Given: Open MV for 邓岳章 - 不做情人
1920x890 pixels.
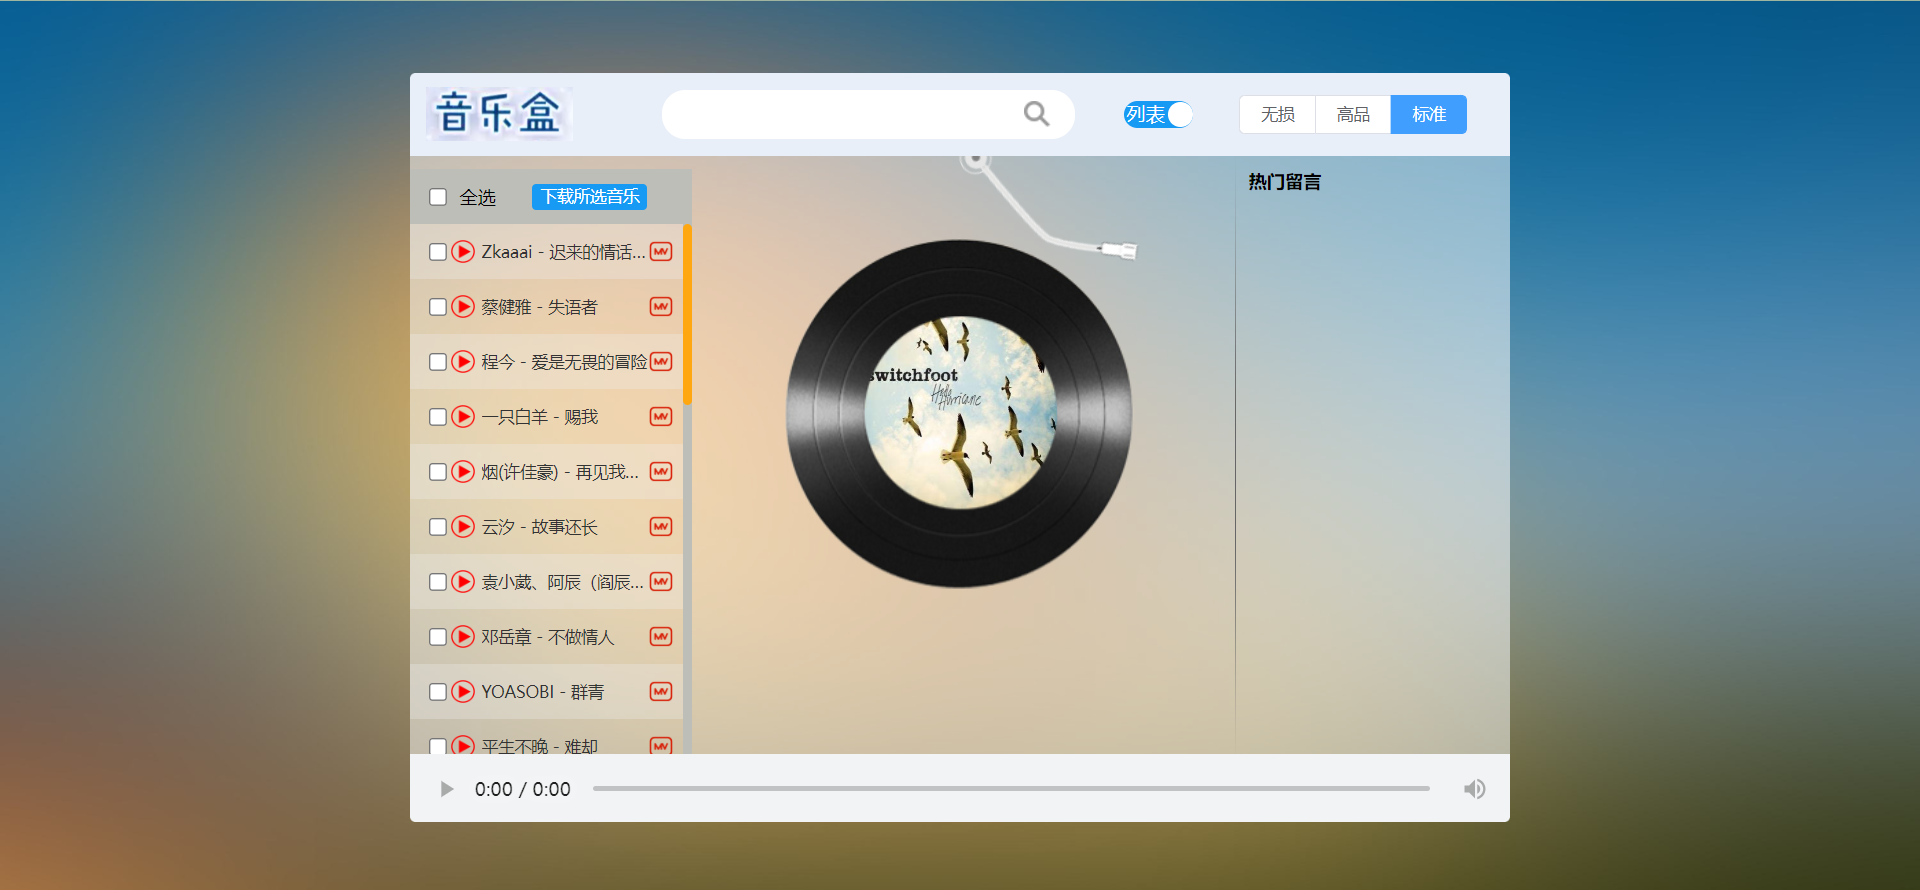Looking at the screenshot, I should coord(661,636).
